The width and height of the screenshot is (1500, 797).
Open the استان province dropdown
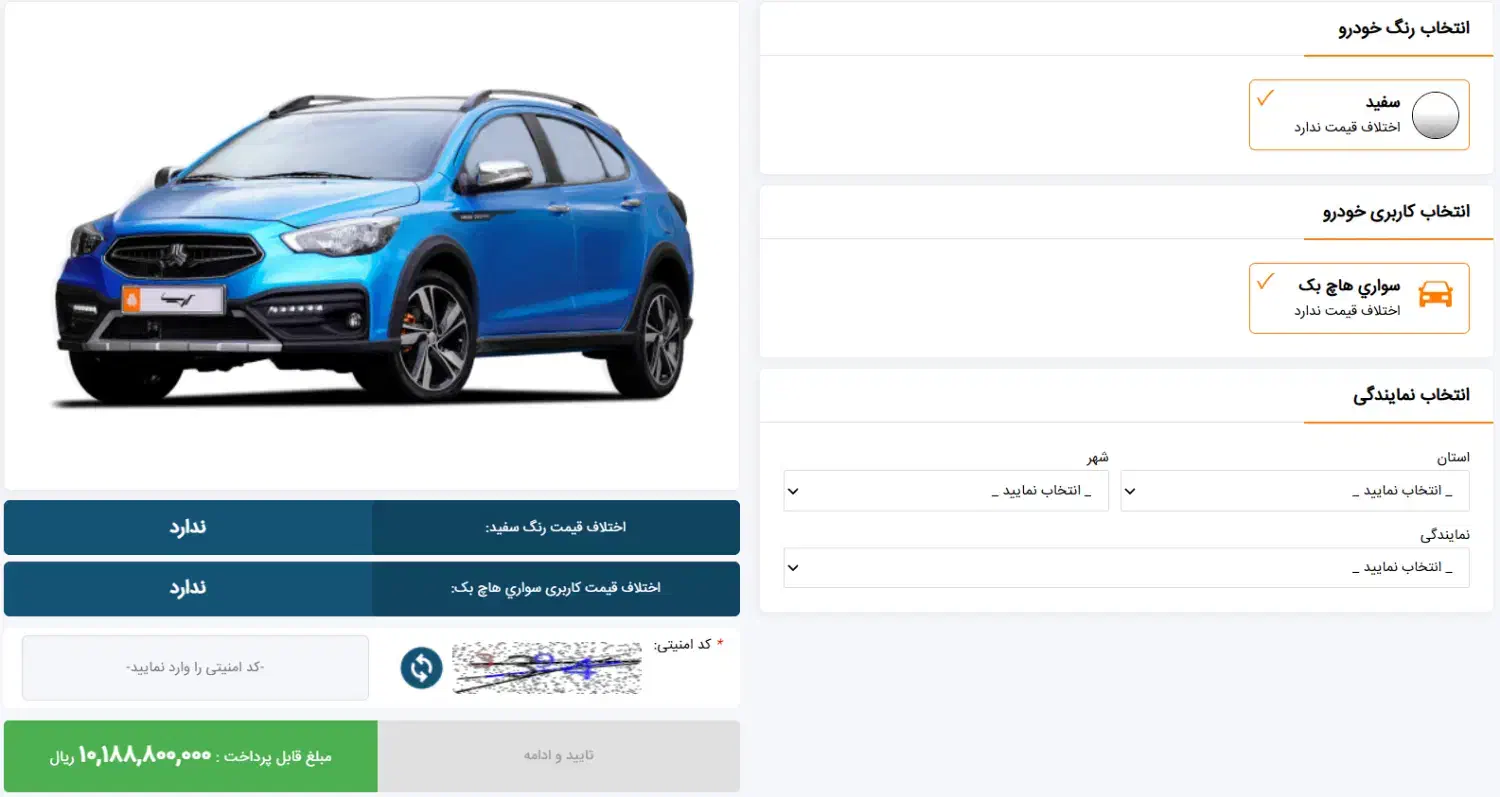click(1295, 491)
